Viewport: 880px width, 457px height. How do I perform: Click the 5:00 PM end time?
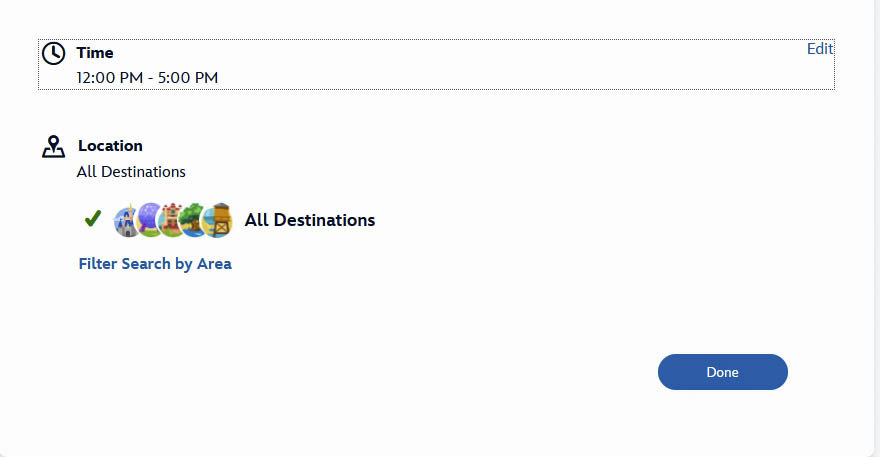[x=188, y=77]
